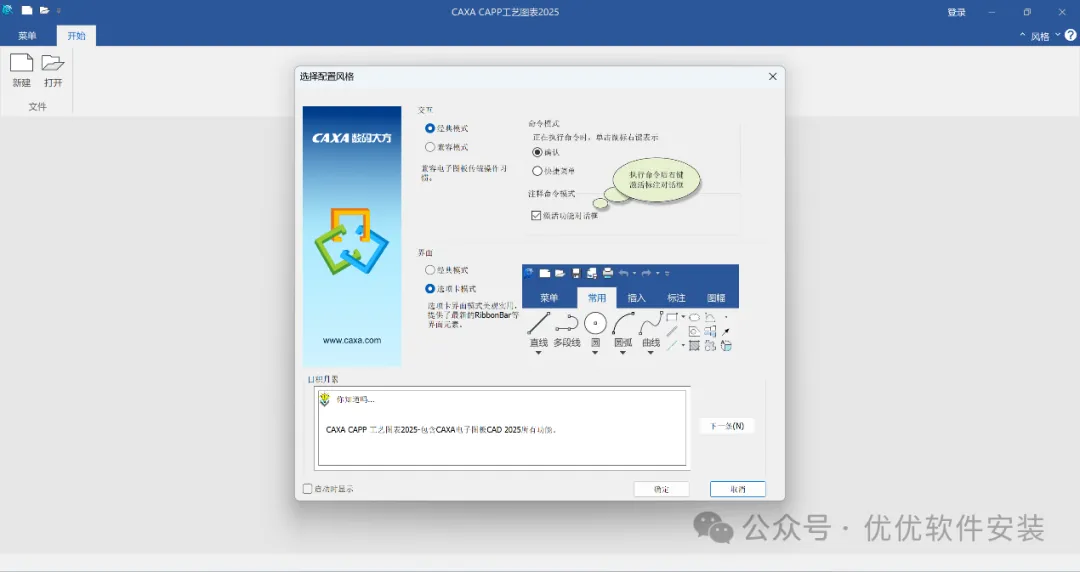Expand the quick access toolbar customize arrow
Viewport: 1080px width, 572px height.
(59, 11)
